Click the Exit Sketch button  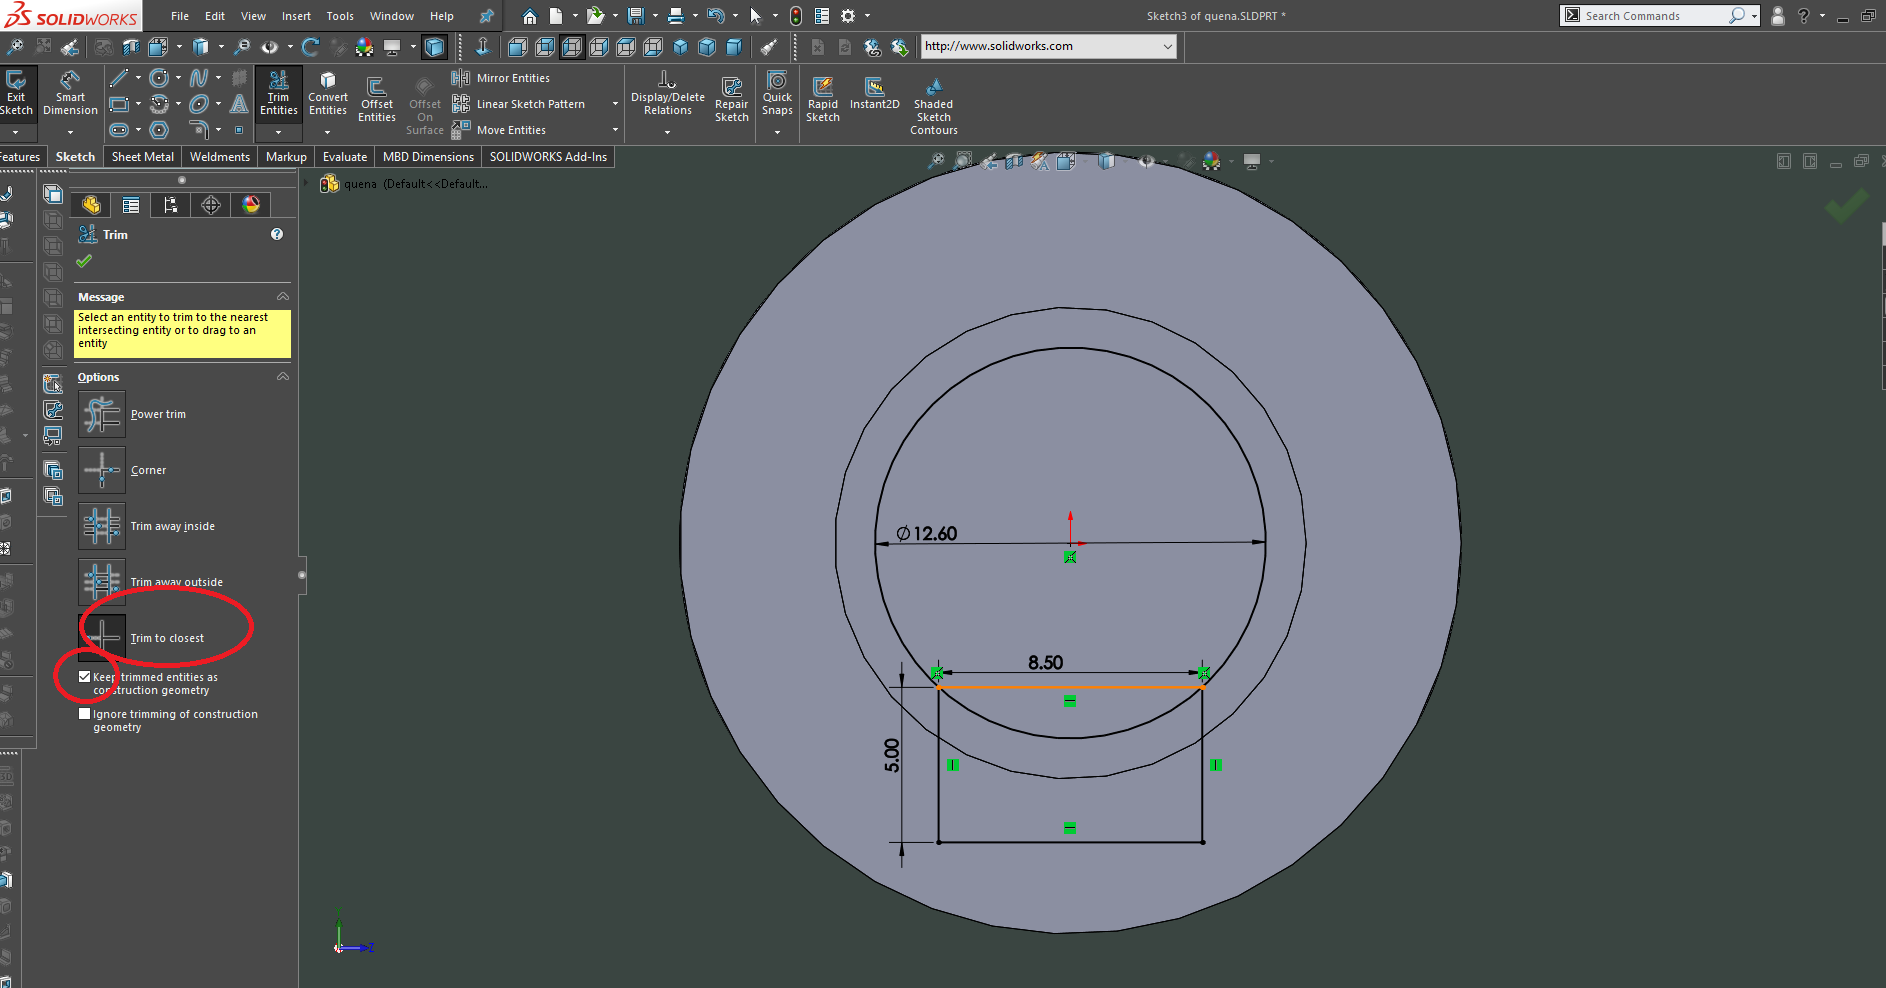click(x=16, y=93)
